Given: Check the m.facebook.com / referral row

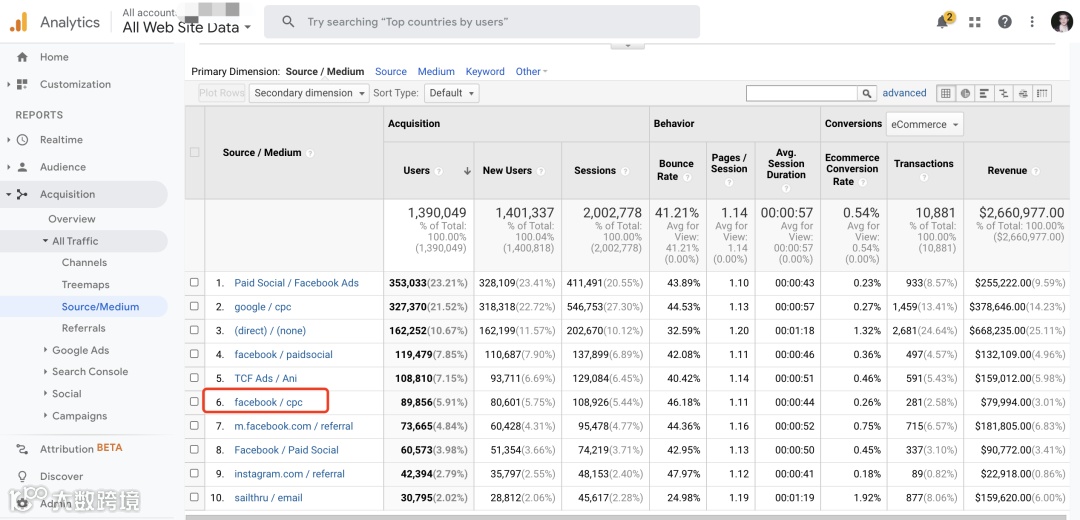Looking at the screenshot, I should [x=194, y=426].
